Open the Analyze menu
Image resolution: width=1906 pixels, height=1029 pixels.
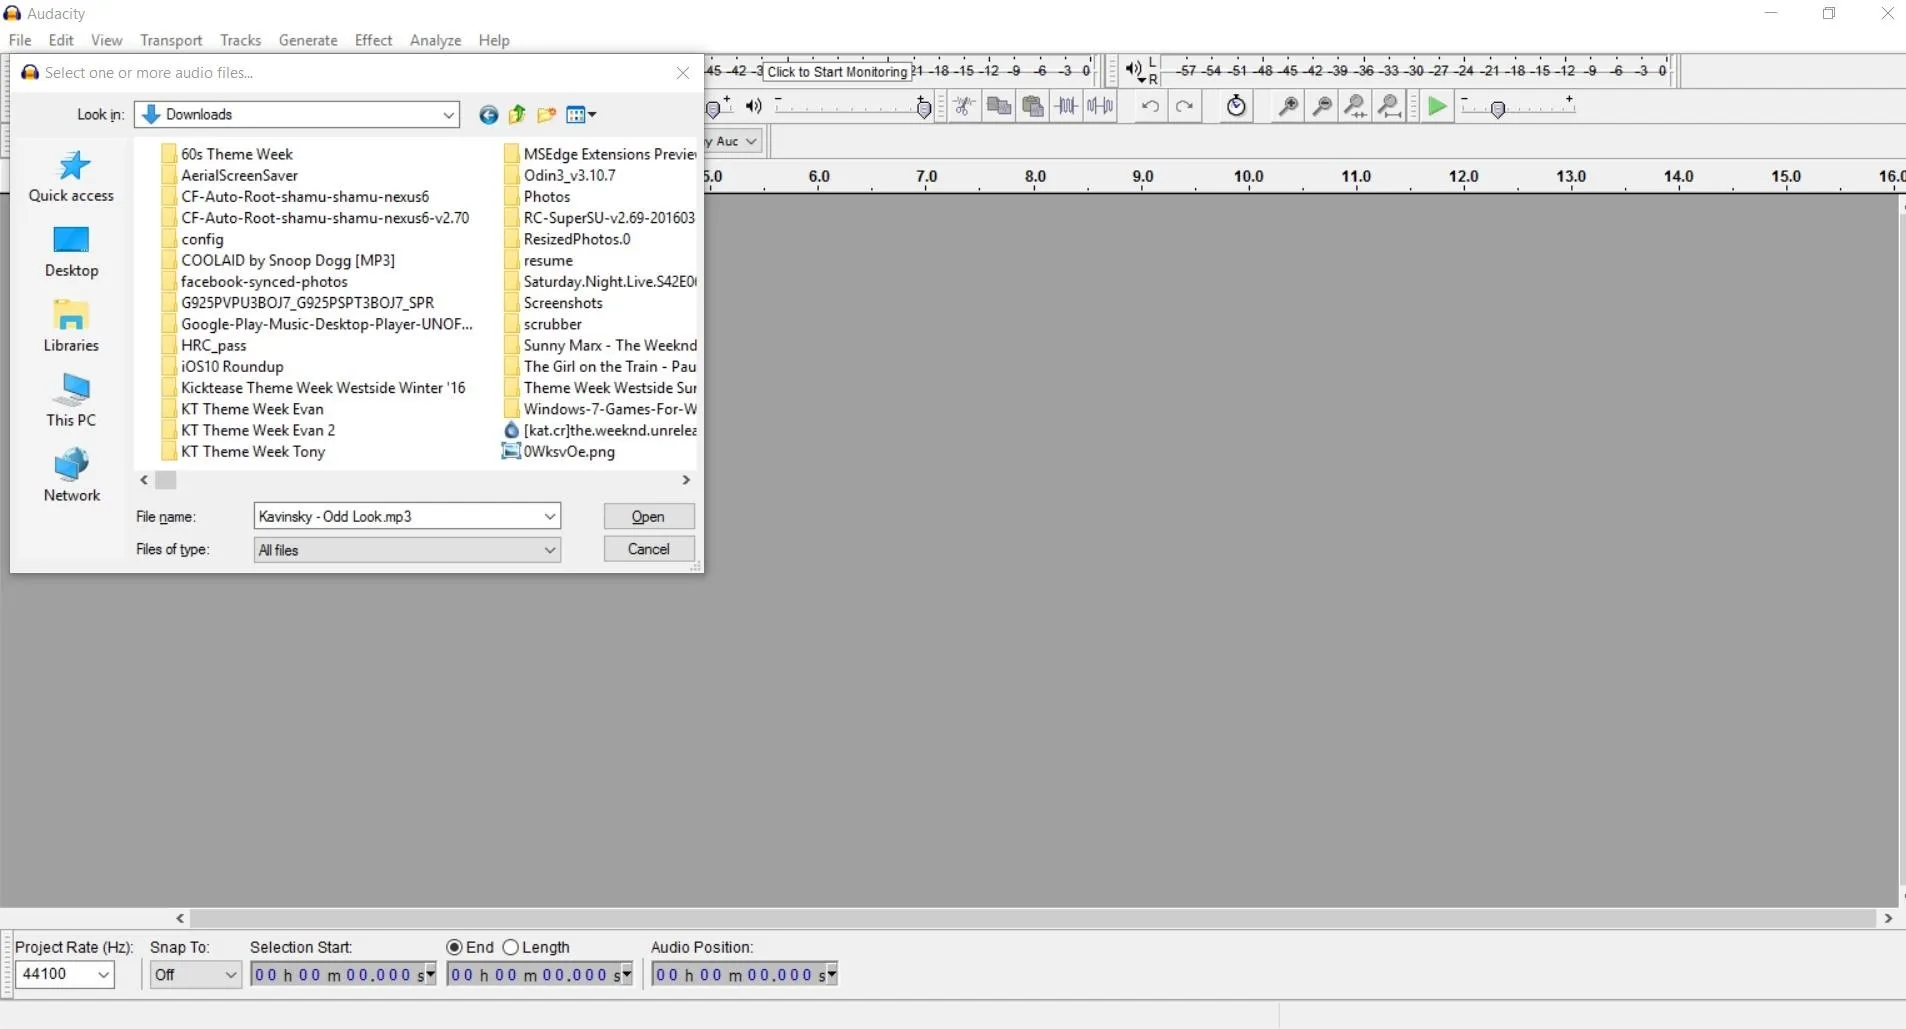click(x=435, y=40)
